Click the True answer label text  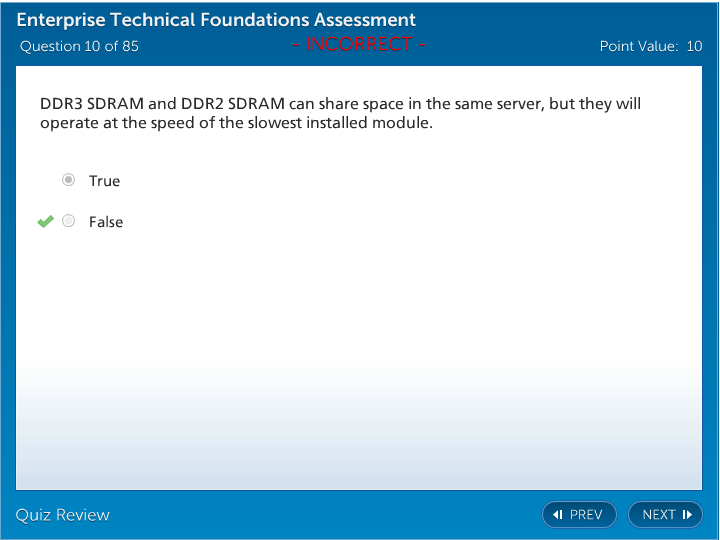(x=104, y=181)
